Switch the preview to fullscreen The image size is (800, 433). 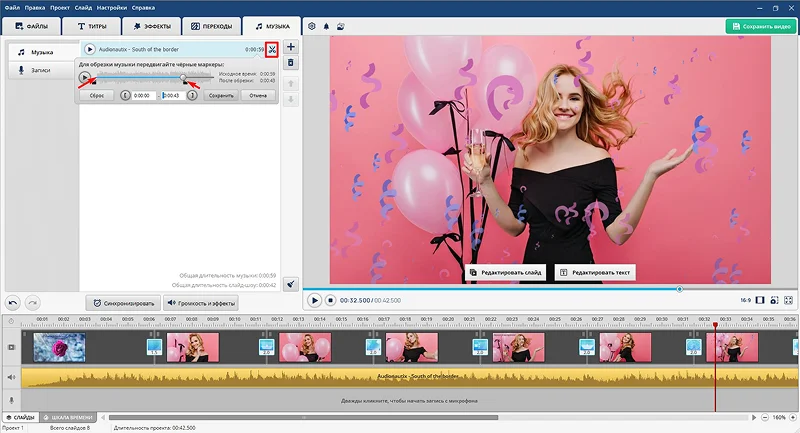pos(789,300)
